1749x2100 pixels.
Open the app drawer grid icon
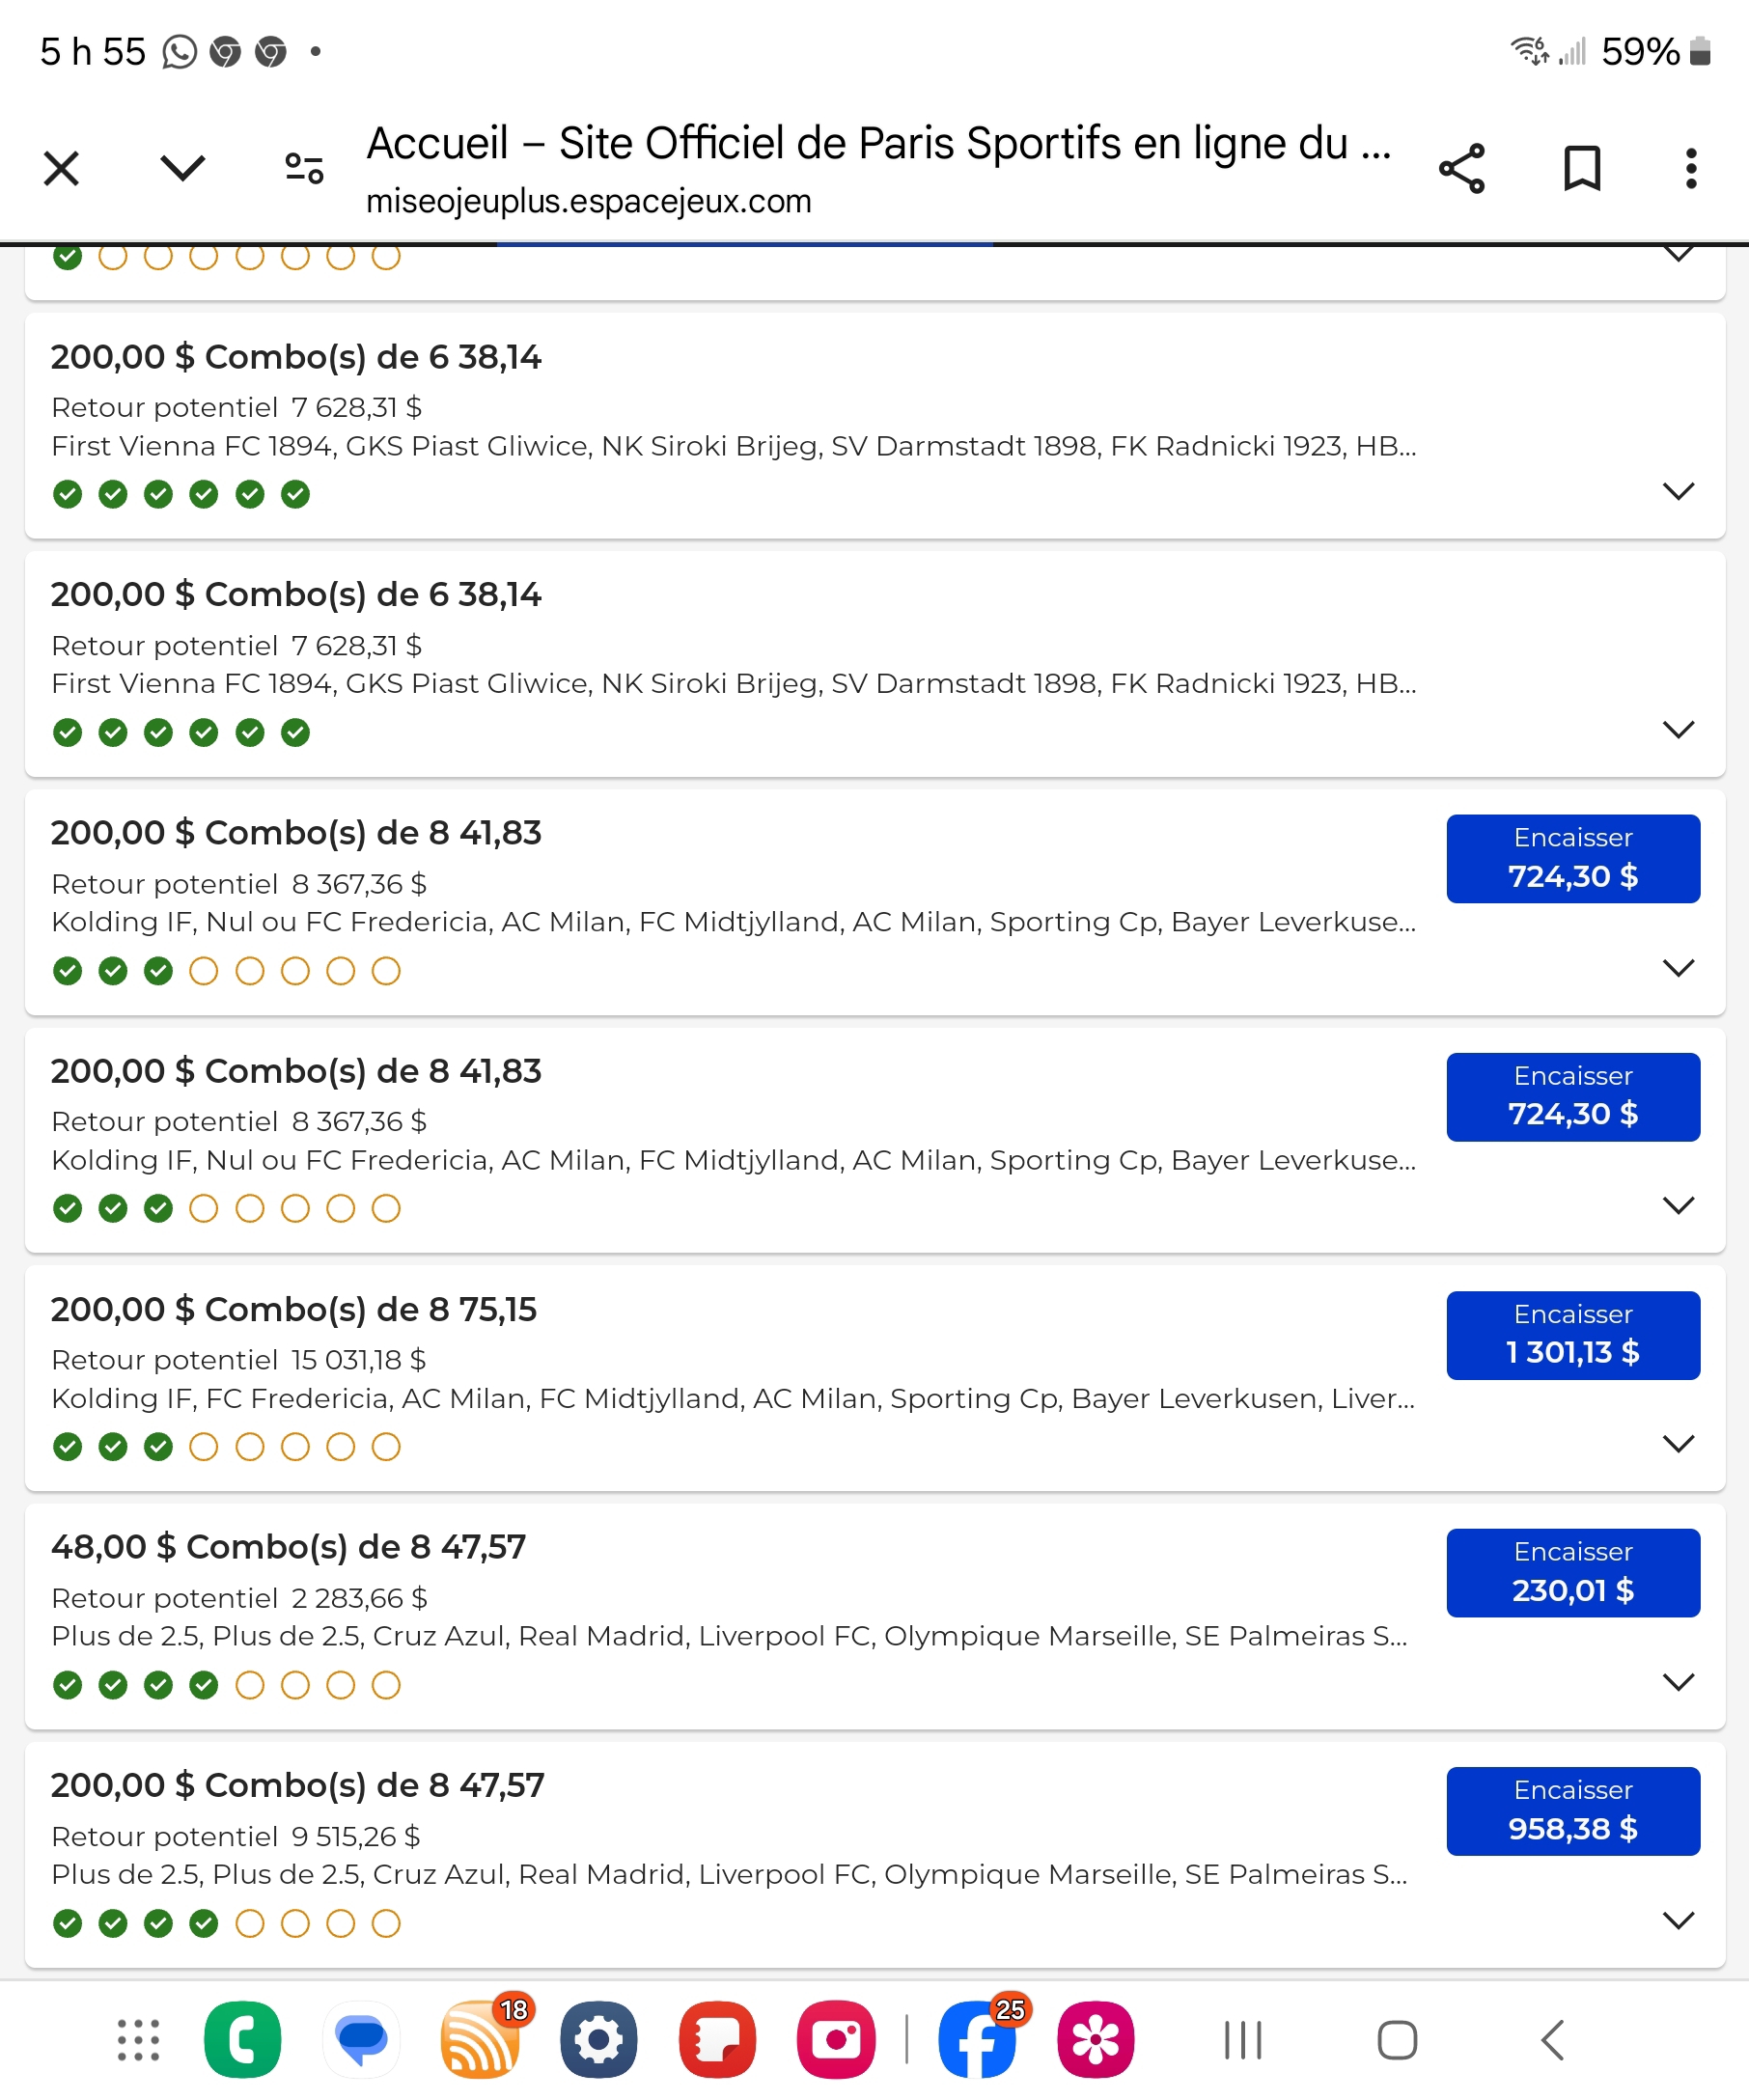click(138, 2040)
